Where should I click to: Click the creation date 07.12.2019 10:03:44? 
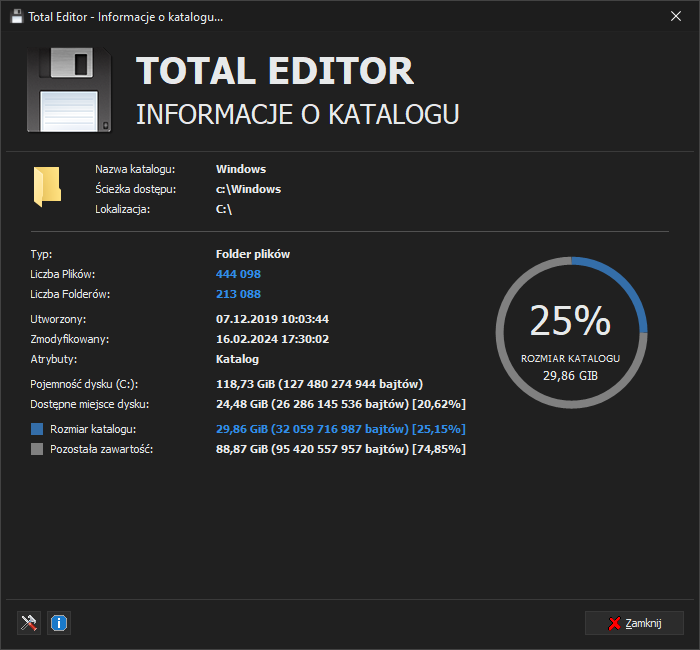coord(272,319)
